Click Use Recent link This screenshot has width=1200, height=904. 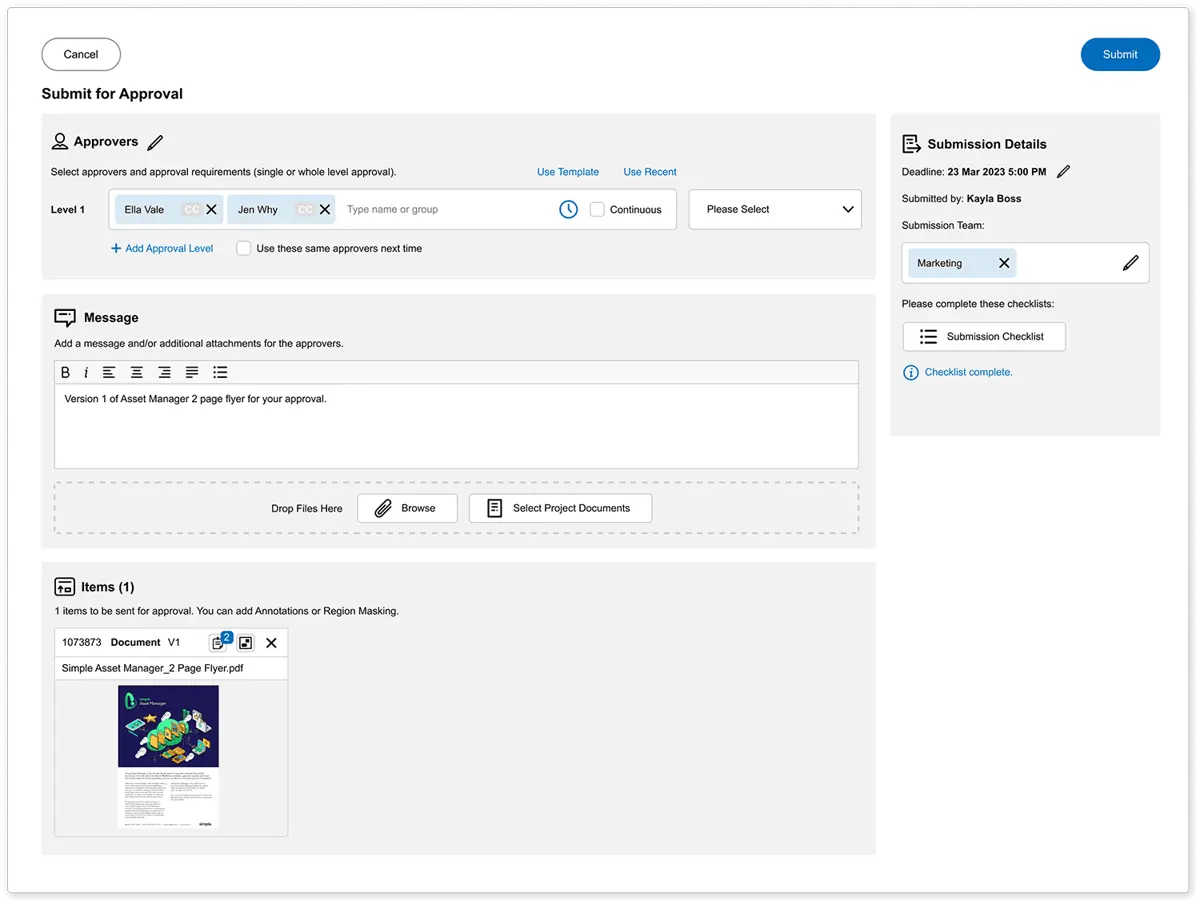(x=650, y=172)
